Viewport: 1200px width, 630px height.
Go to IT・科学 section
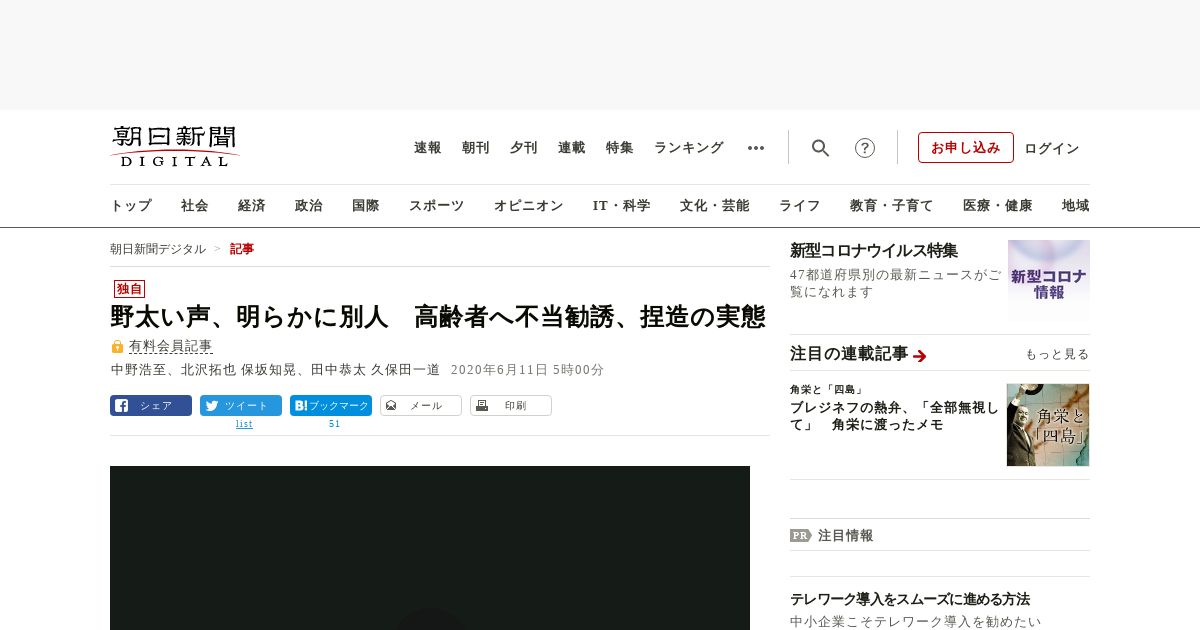[622, 205]
